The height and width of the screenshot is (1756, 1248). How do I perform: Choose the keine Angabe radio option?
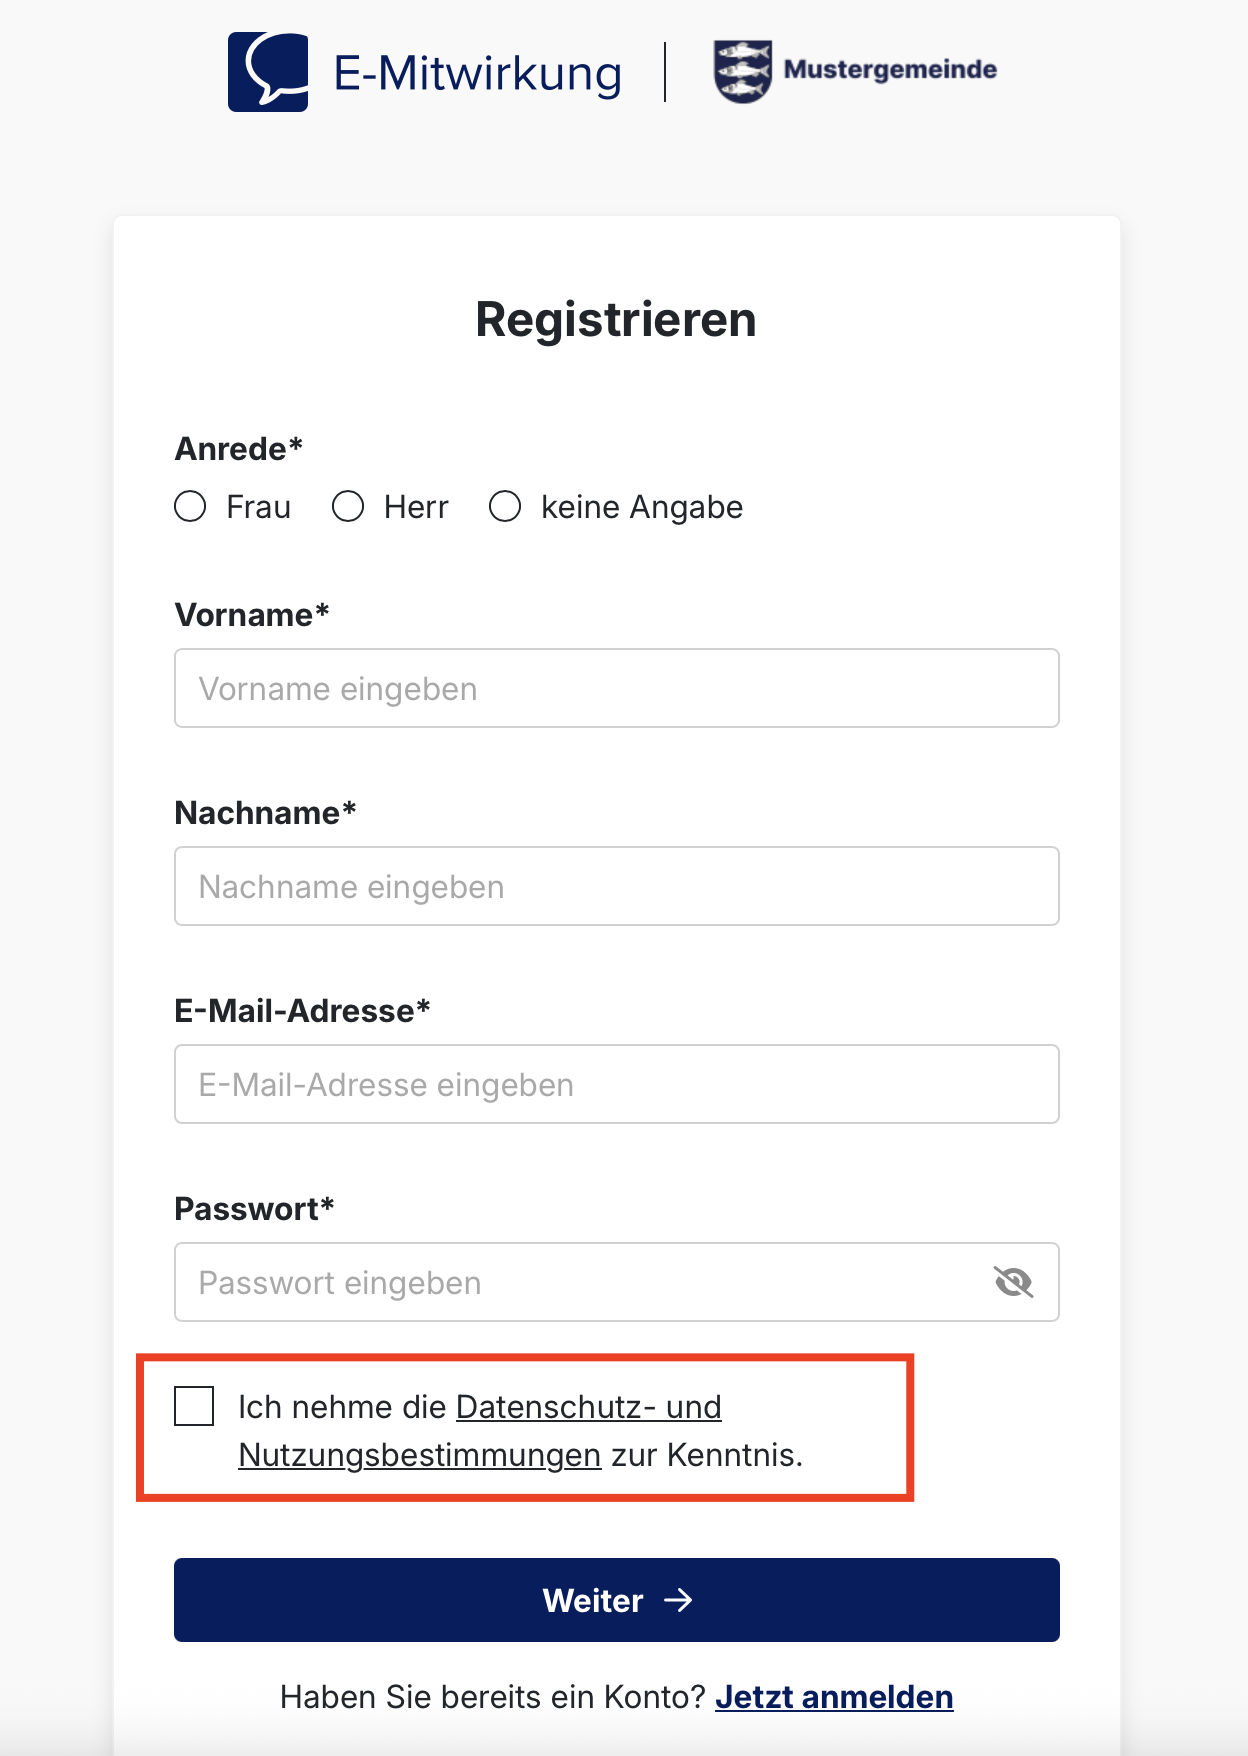[505, 506]
